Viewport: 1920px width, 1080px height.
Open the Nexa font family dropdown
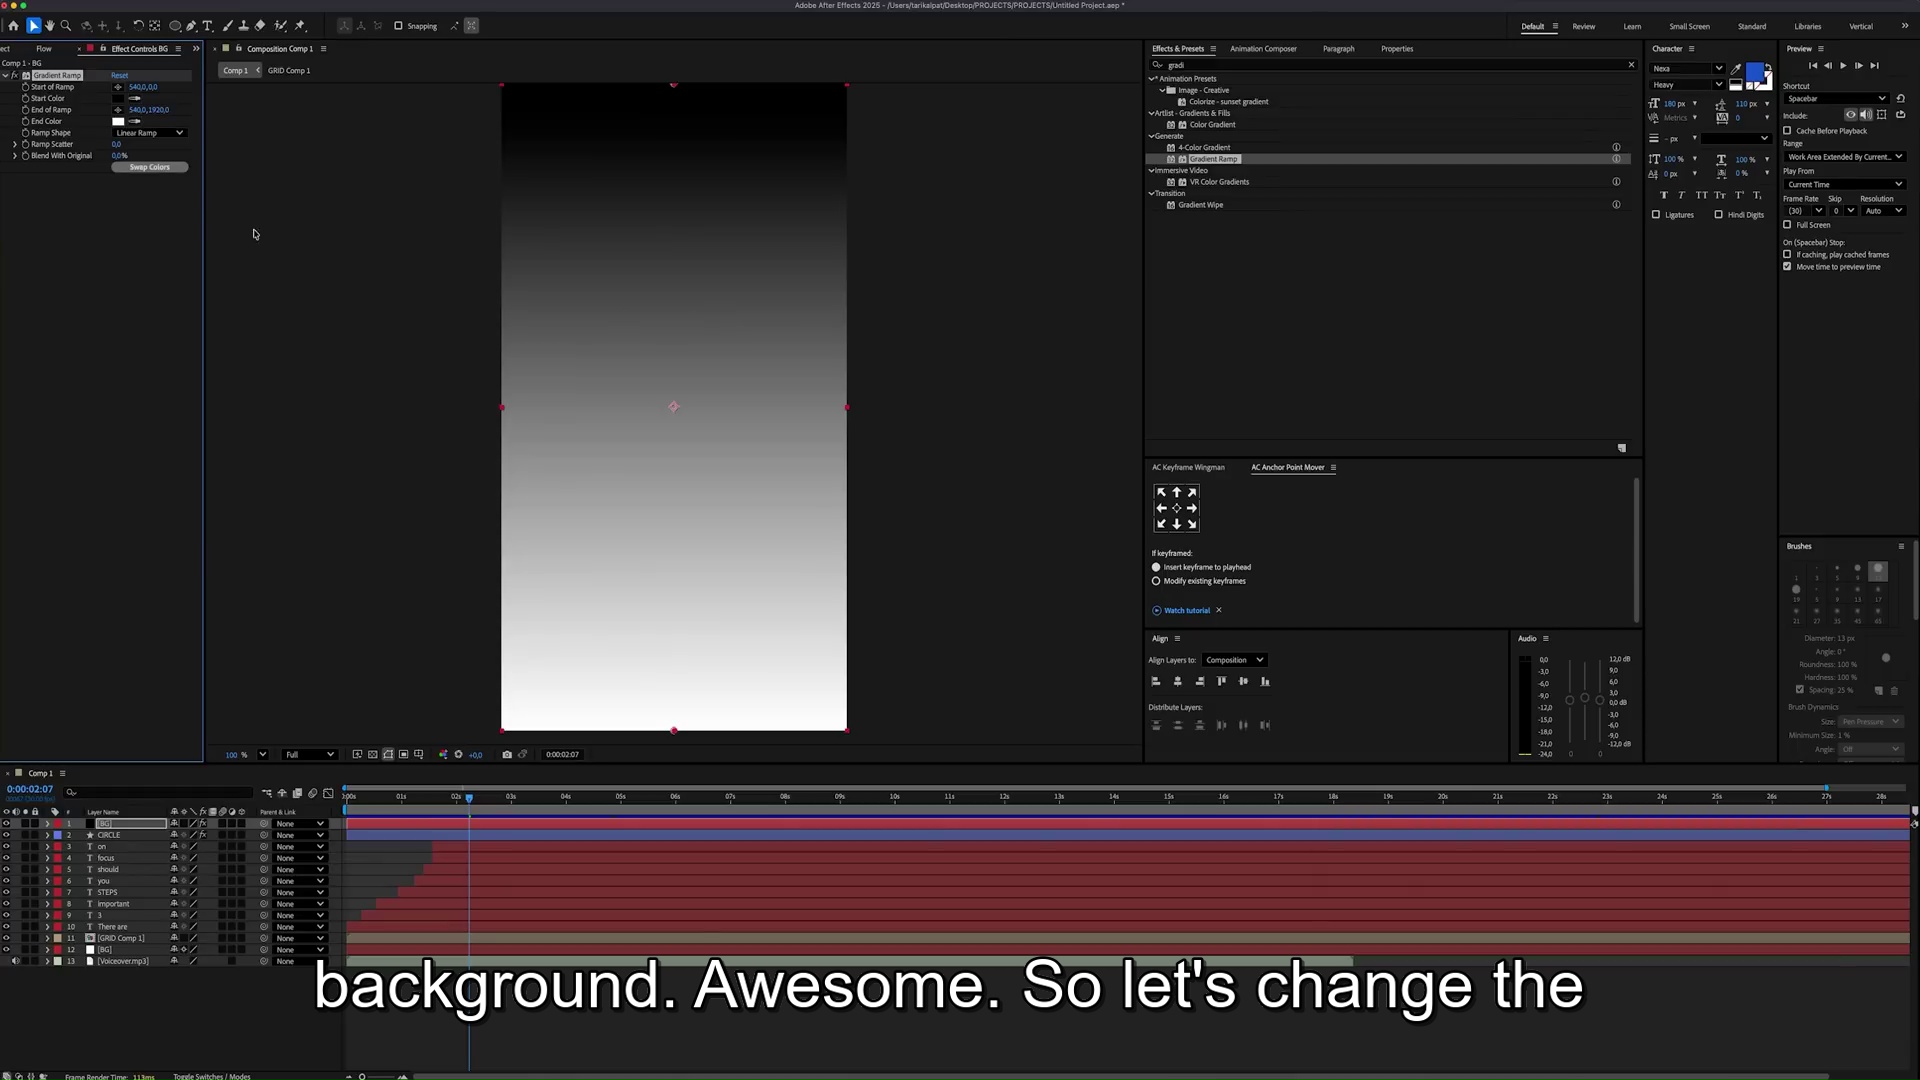pyautogui.click(x=1687, y=69)
